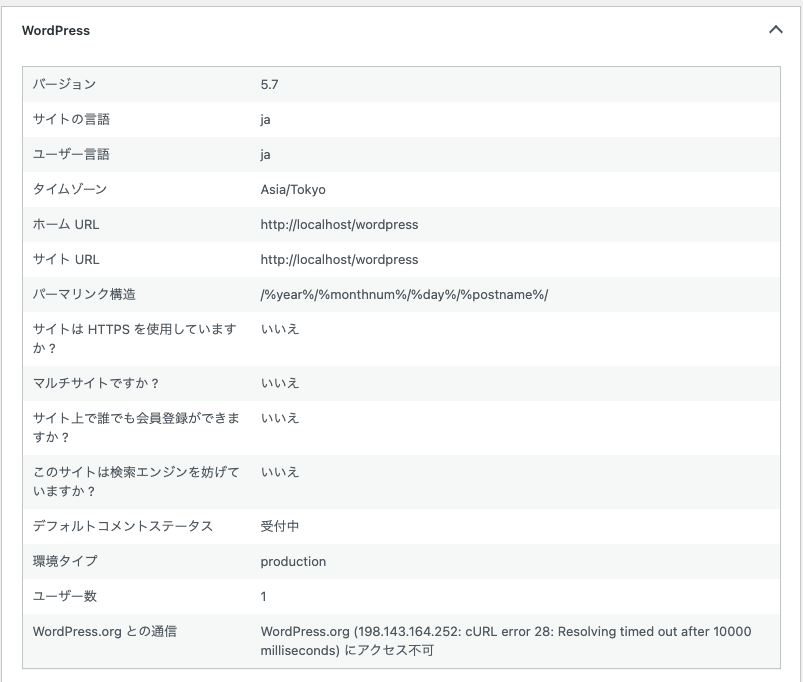Viewport: 803px width, 682px height.
Task: Click the サイト URL label
Action: click(x=66, y=259)
